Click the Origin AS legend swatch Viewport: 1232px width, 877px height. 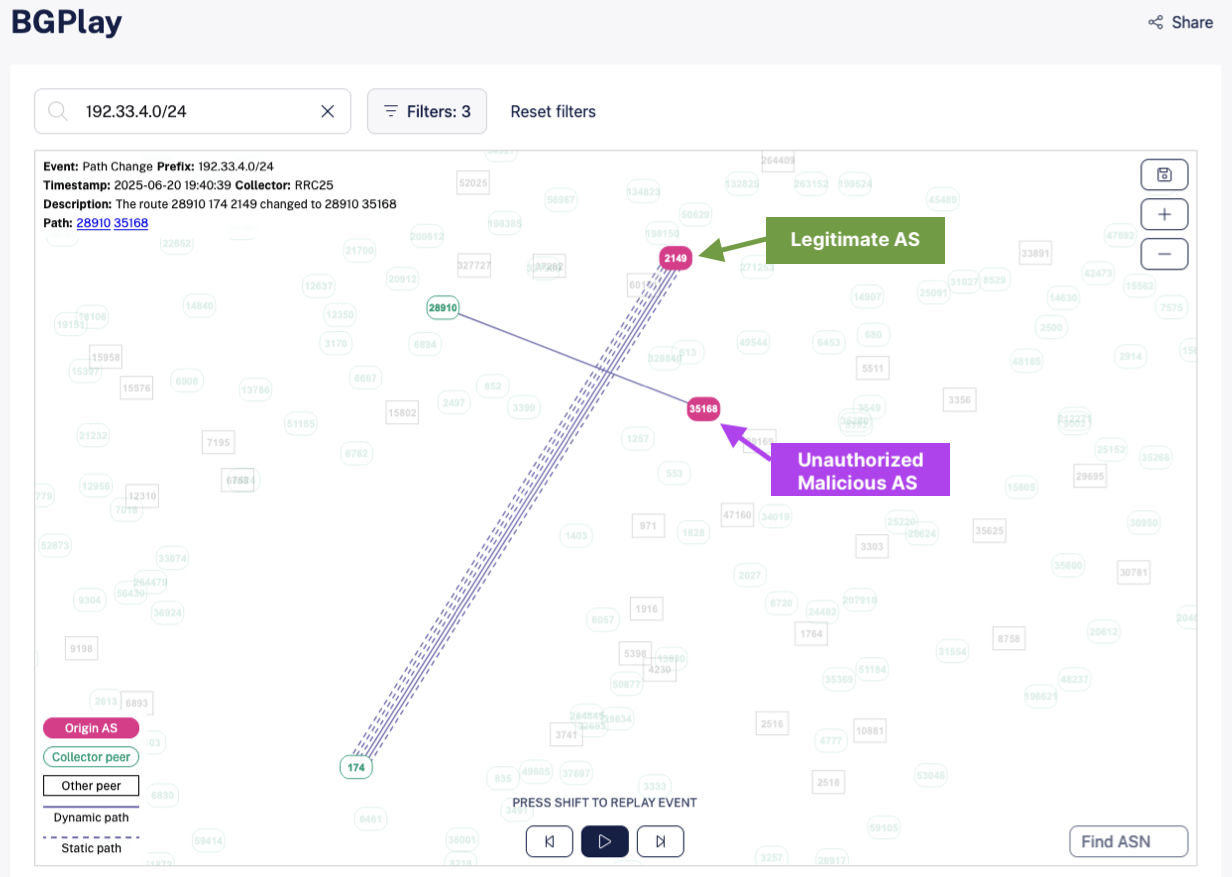91,728
